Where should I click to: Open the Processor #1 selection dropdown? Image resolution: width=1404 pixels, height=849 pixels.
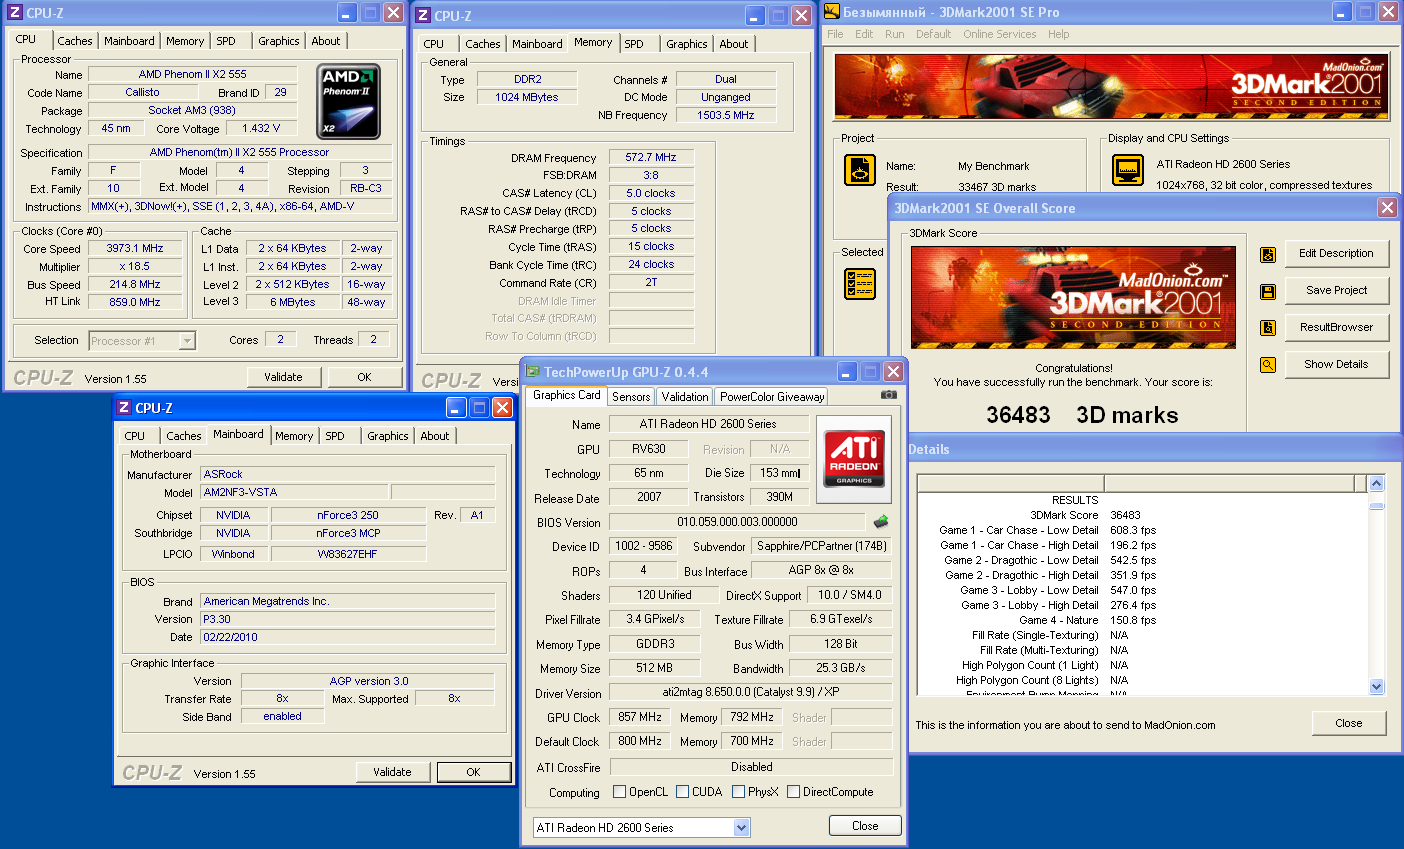(187, 341)
